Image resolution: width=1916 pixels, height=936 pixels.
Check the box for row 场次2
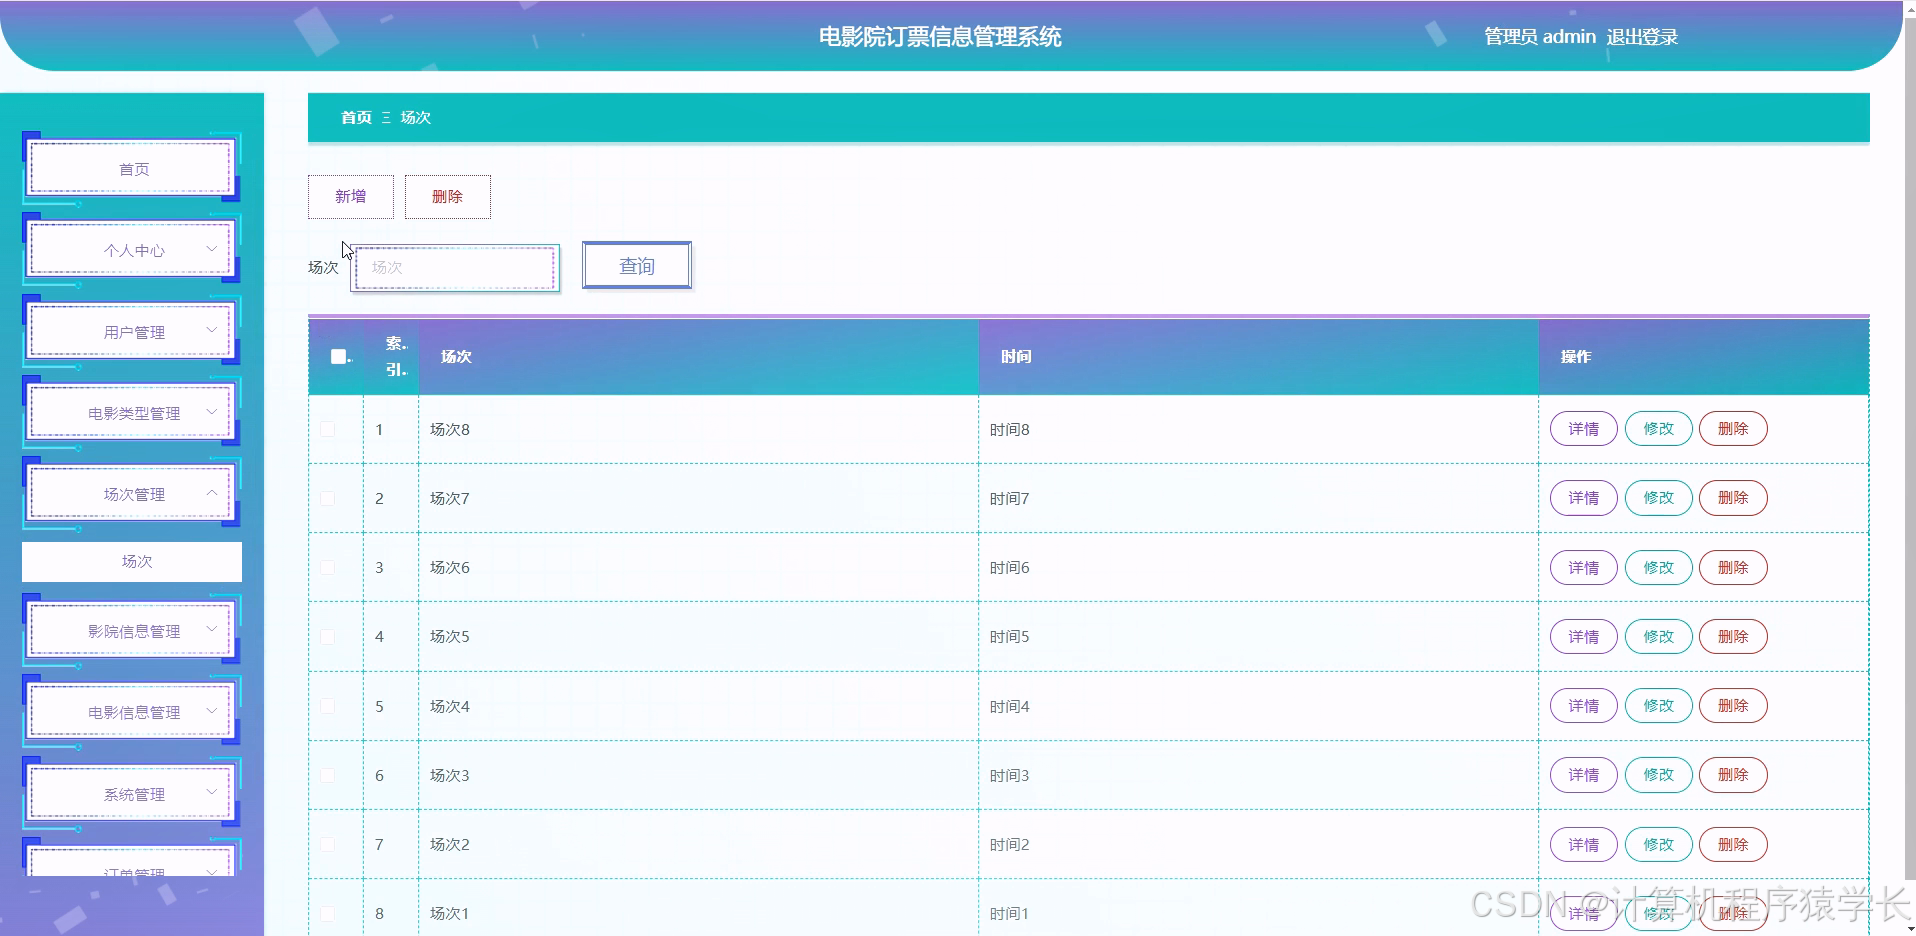(327, 844)
